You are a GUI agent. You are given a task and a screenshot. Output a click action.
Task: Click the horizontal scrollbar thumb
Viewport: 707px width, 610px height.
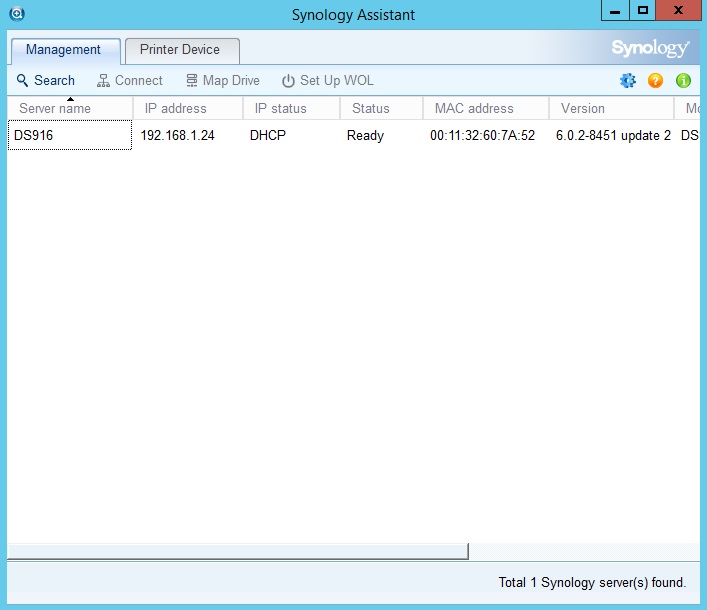238,551
